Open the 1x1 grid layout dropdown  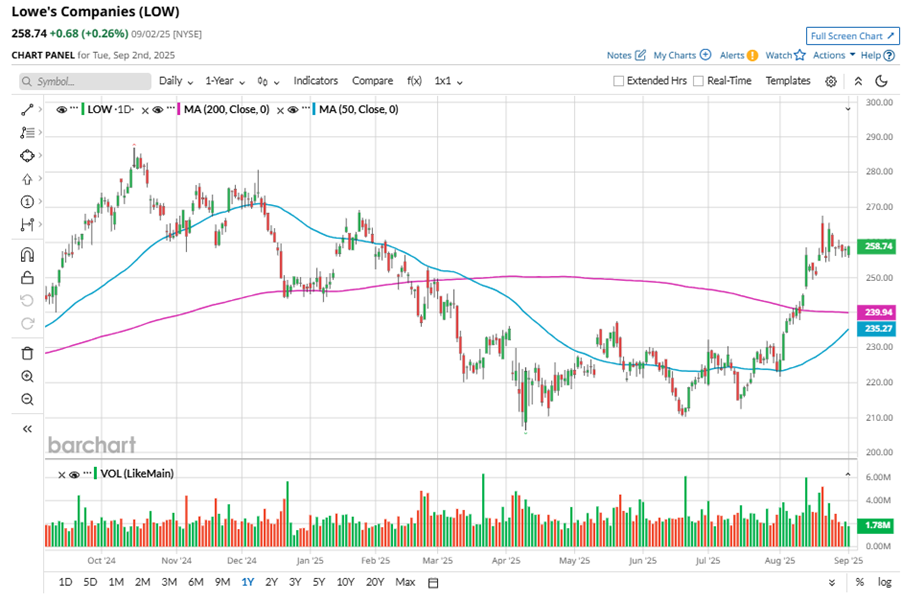pos(448,81)
